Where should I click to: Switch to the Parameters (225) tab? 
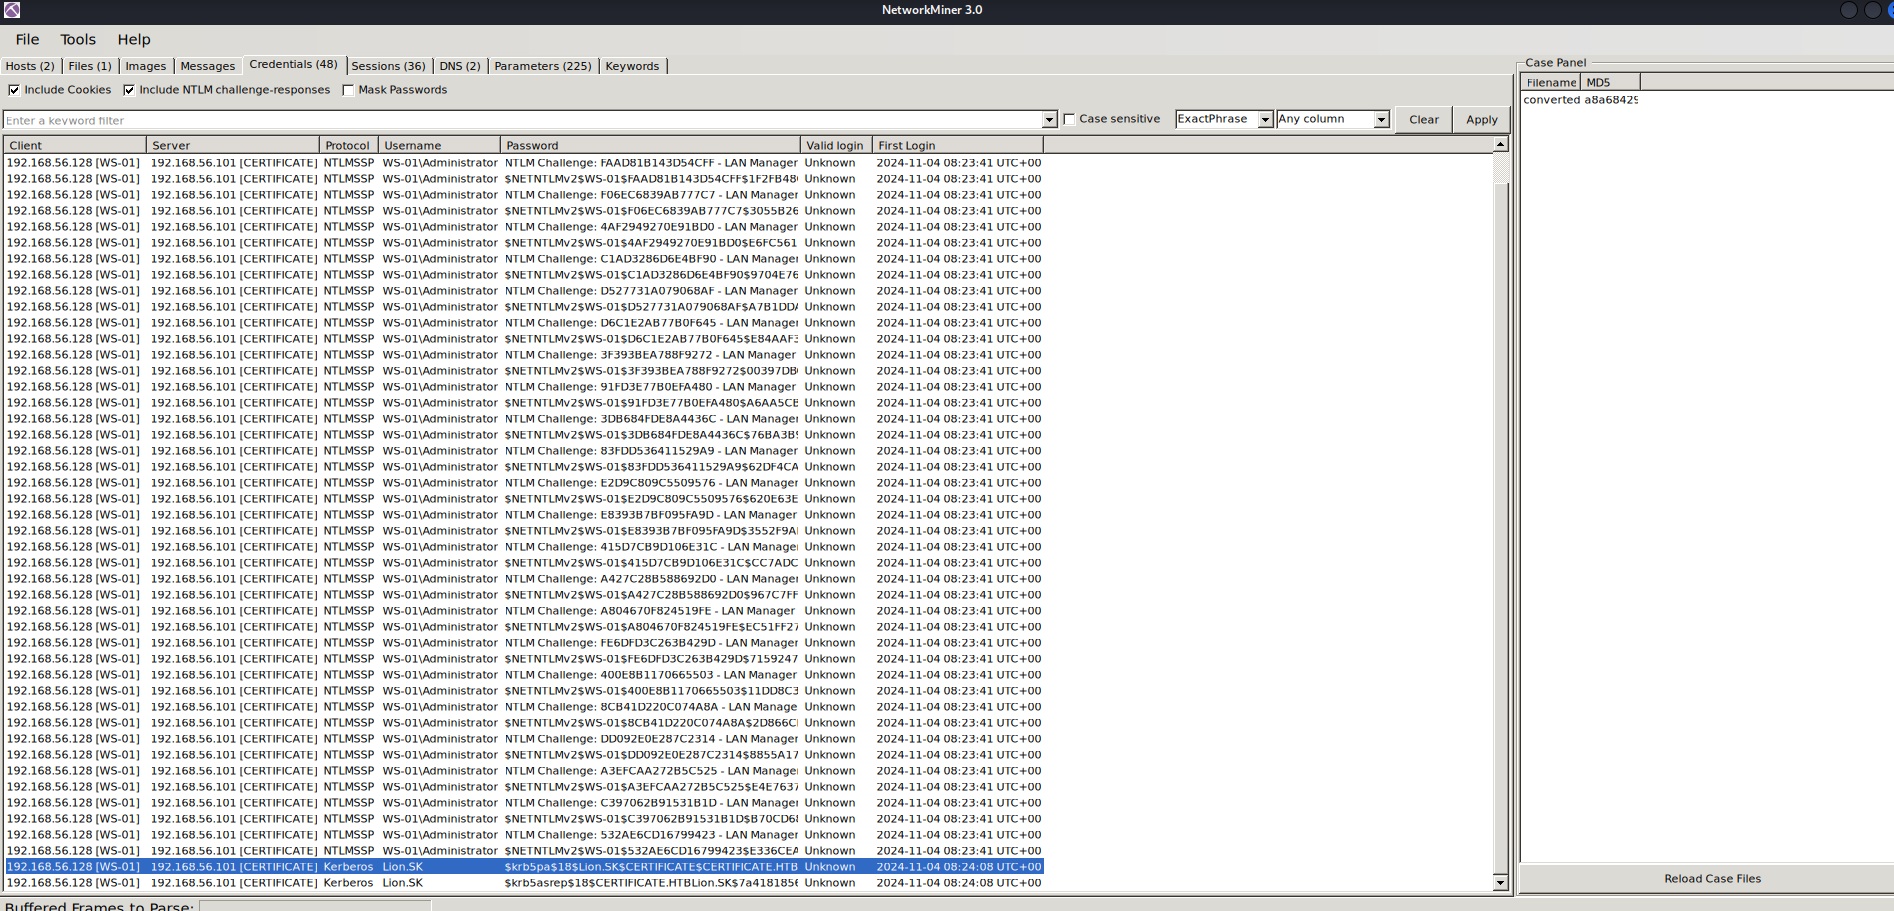click(x=542, y=66)
